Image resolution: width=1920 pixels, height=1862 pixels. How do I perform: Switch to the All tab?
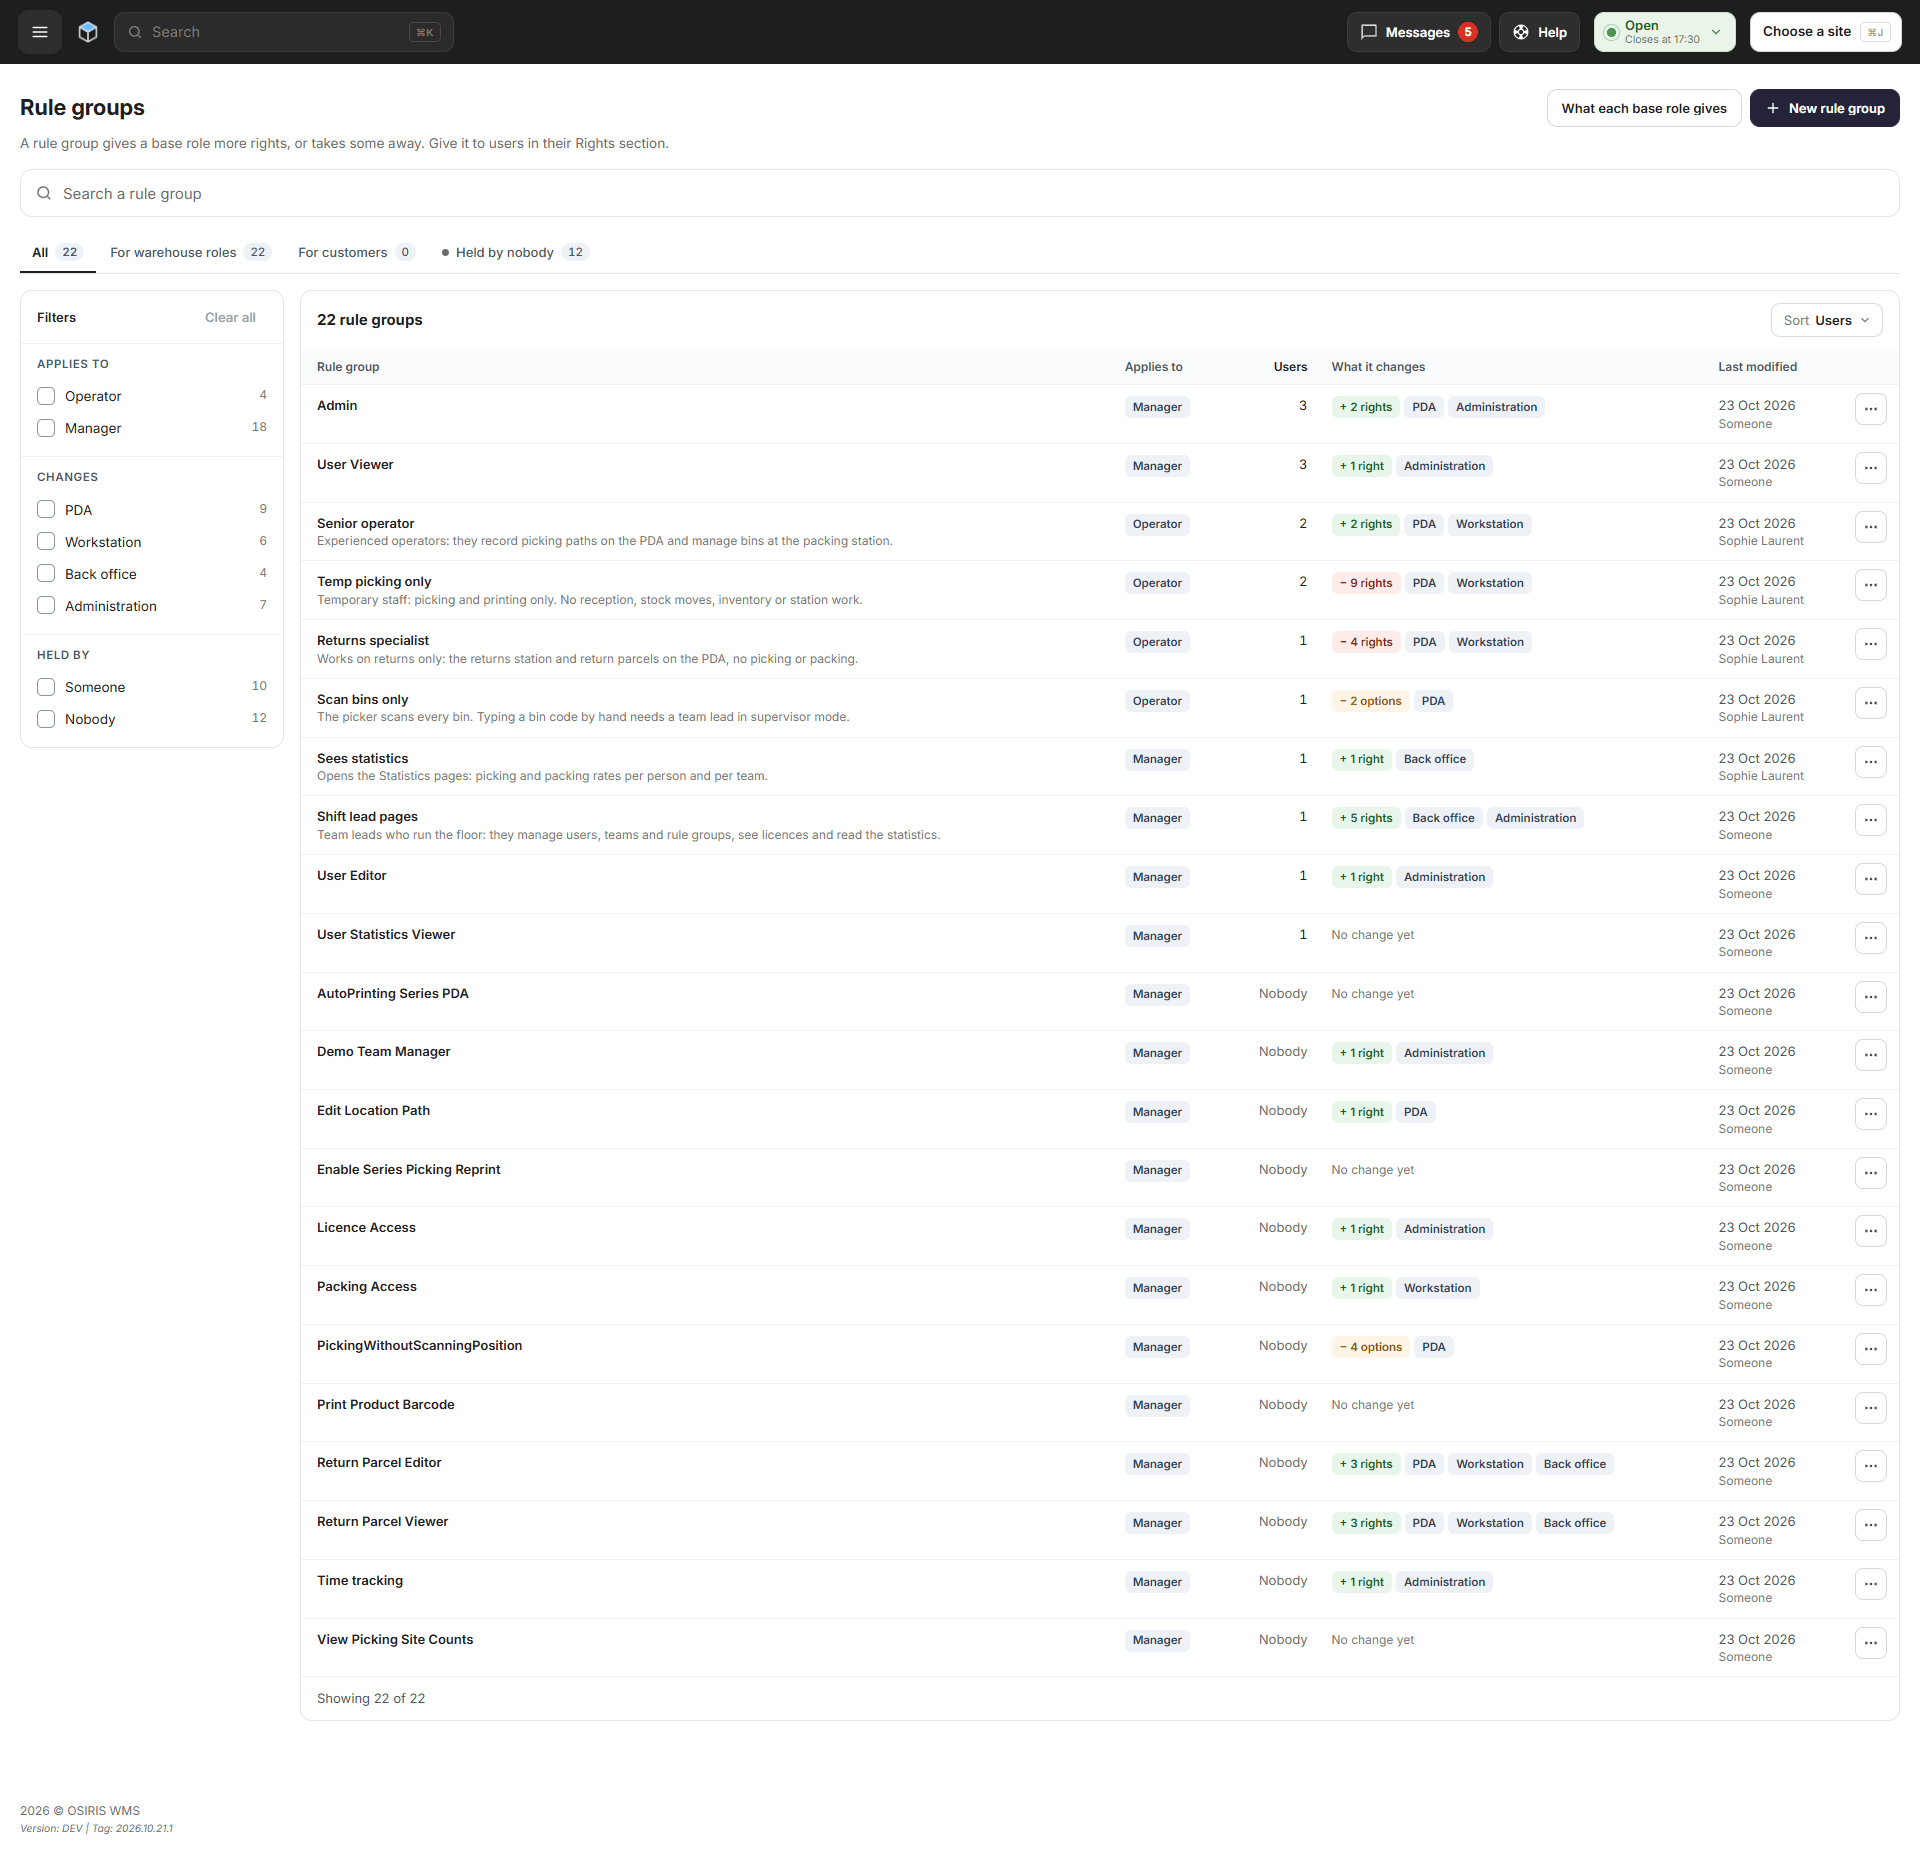(57, 252)
